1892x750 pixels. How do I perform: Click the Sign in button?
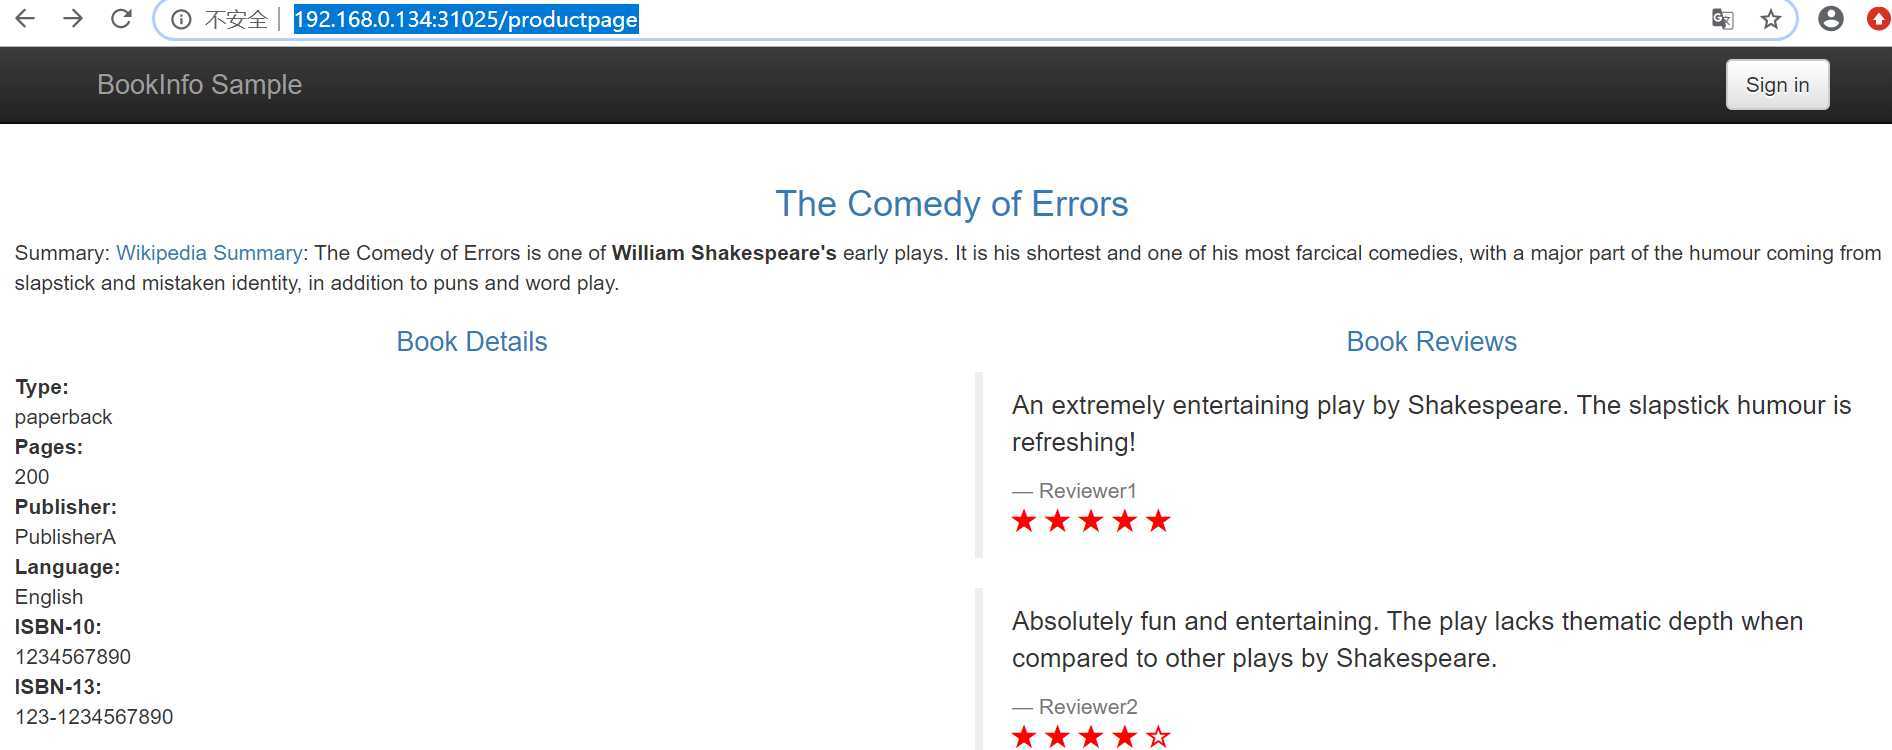pos(1777,85)
